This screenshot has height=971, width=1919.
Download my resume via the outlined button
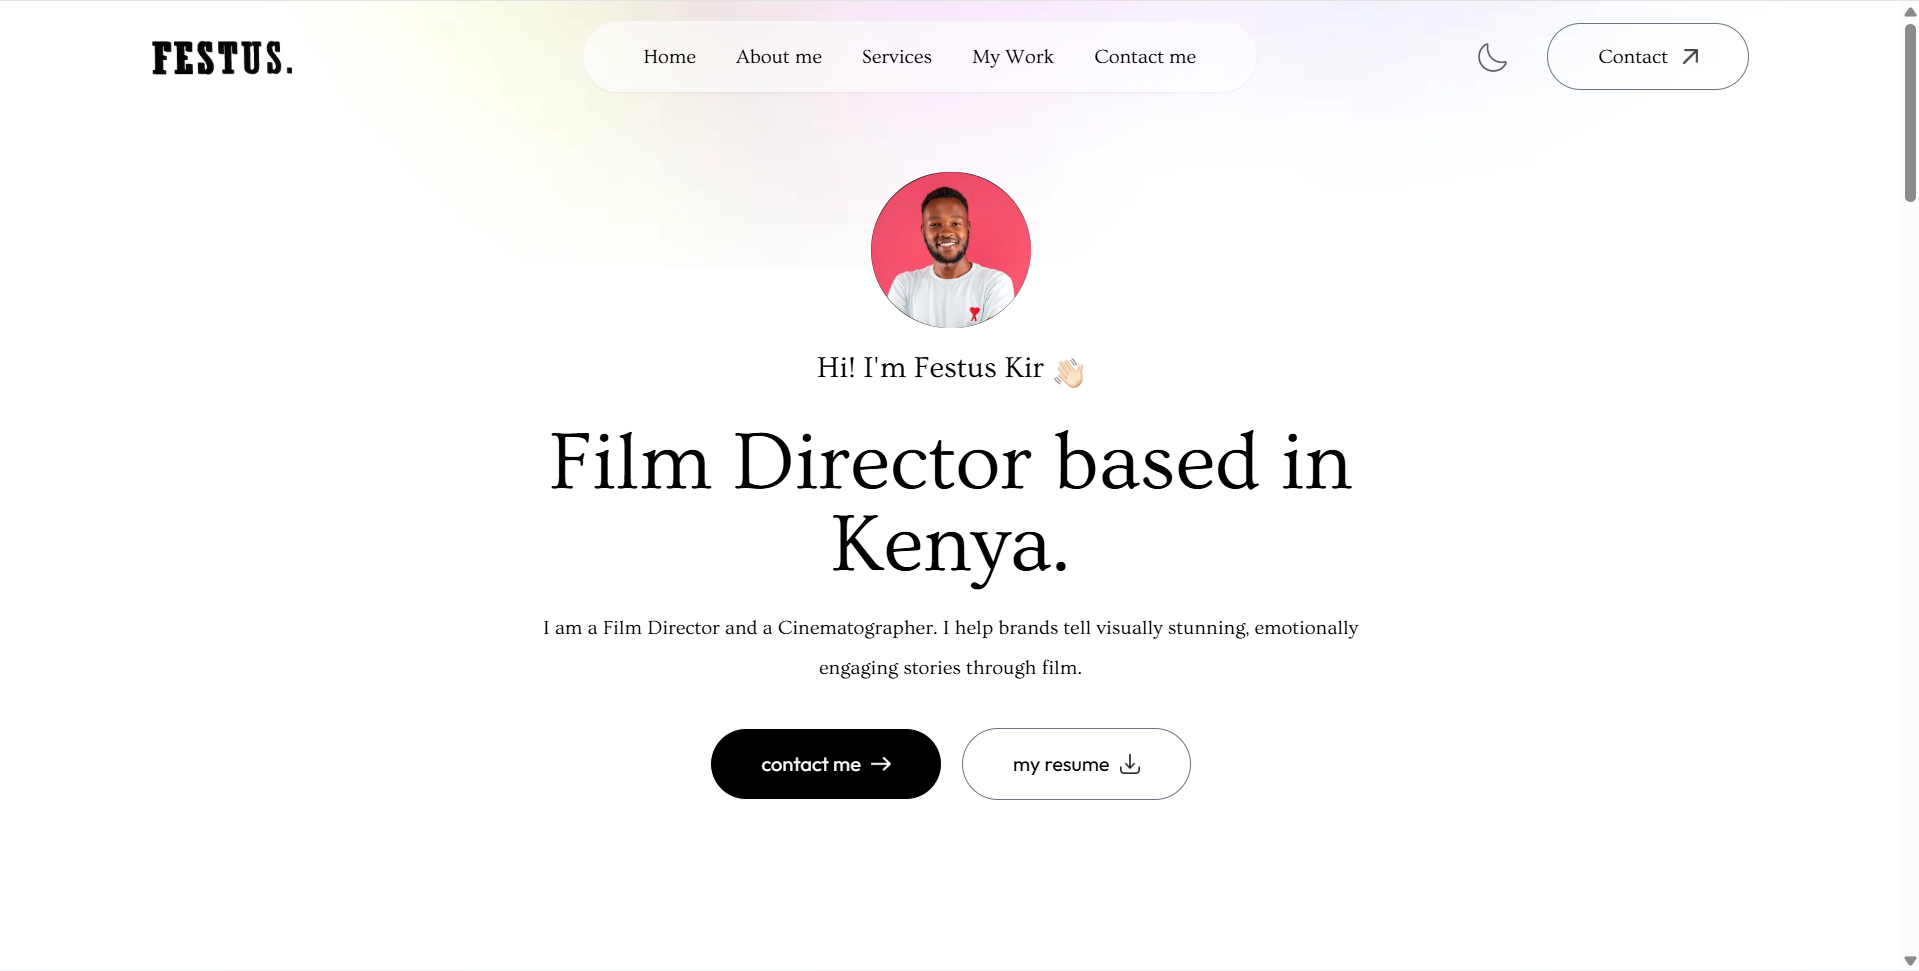point(1076,764)
